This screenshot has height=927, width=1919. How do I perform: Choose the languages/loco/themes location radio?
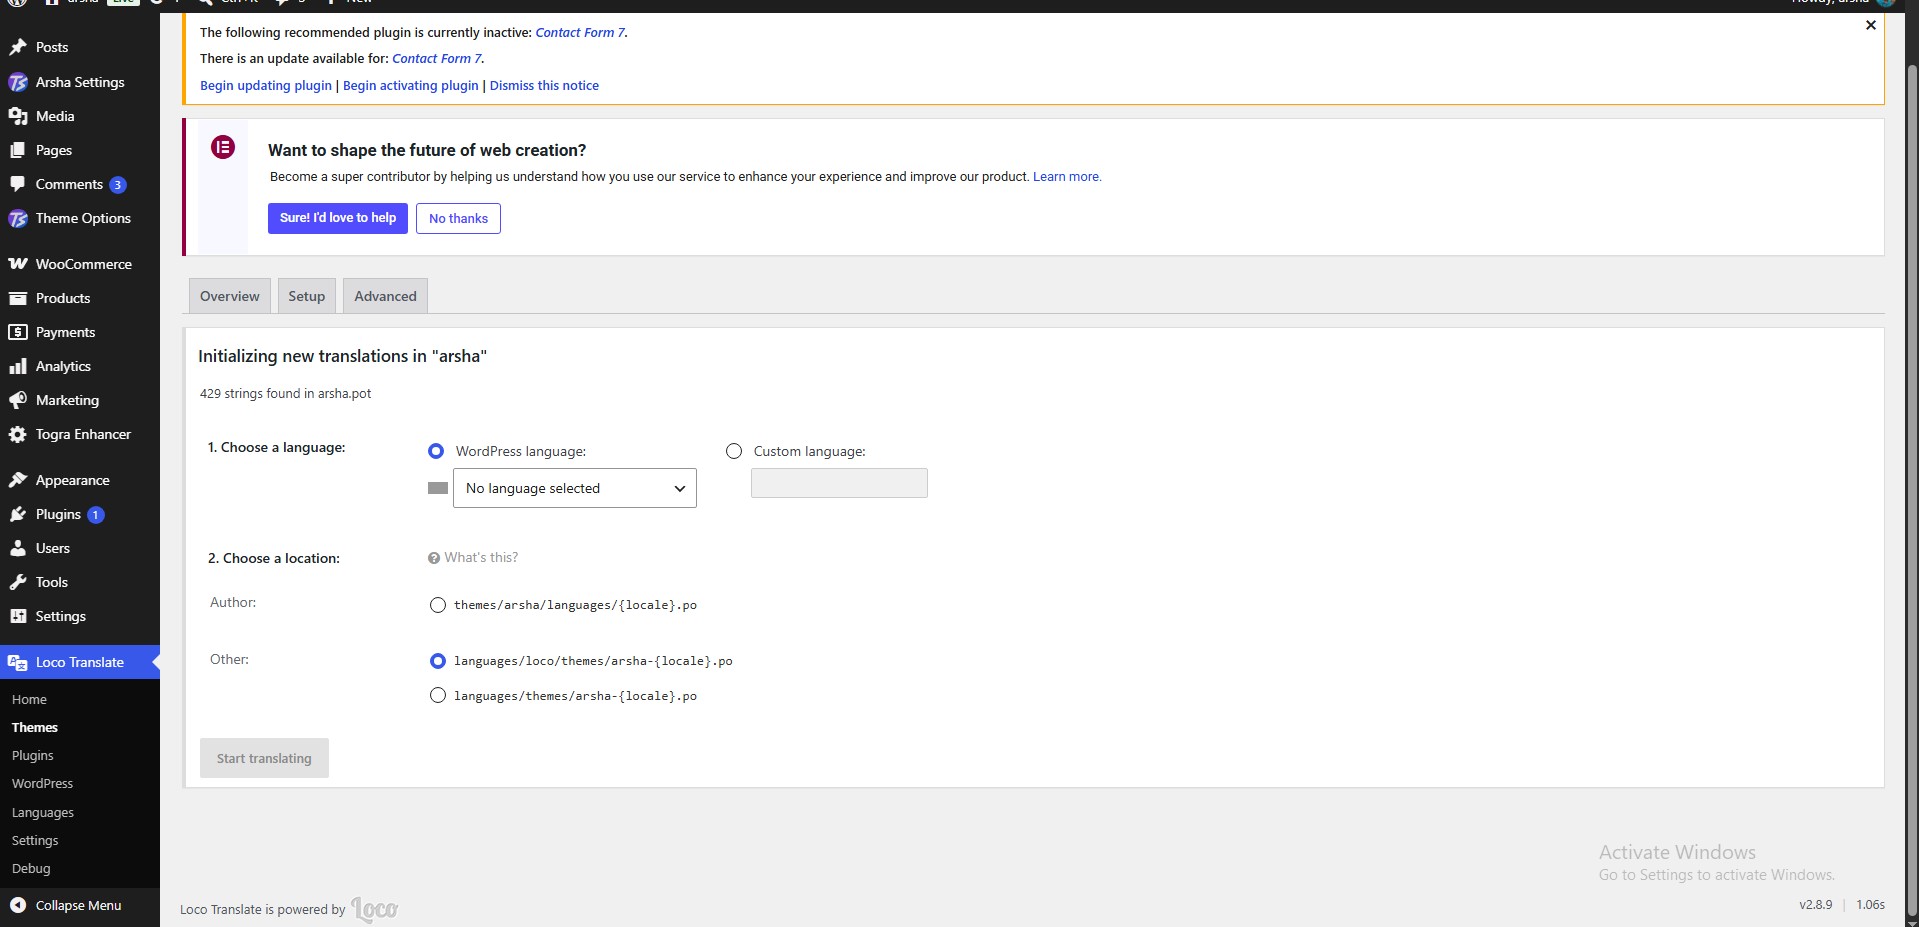click(437, 661)
